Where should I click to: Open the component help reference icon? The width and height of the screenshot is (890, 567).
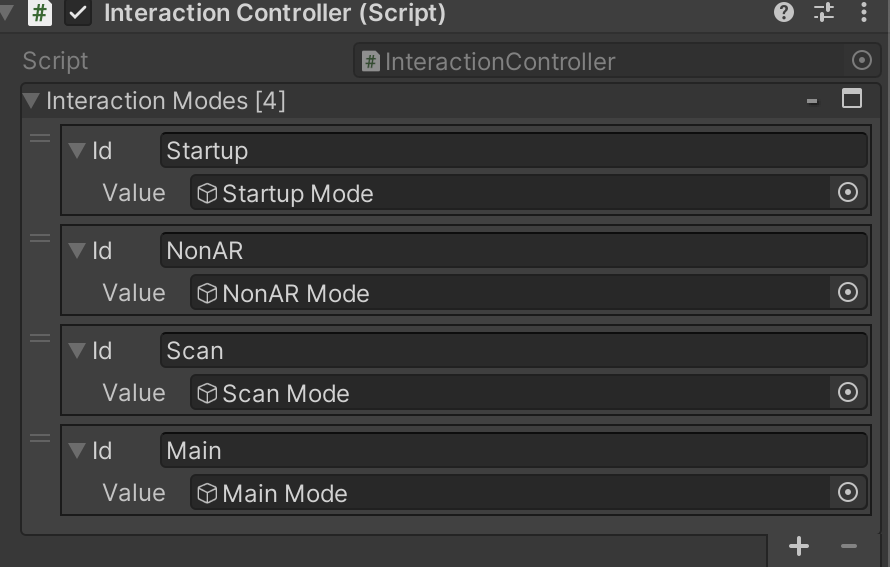click(784, 13)
